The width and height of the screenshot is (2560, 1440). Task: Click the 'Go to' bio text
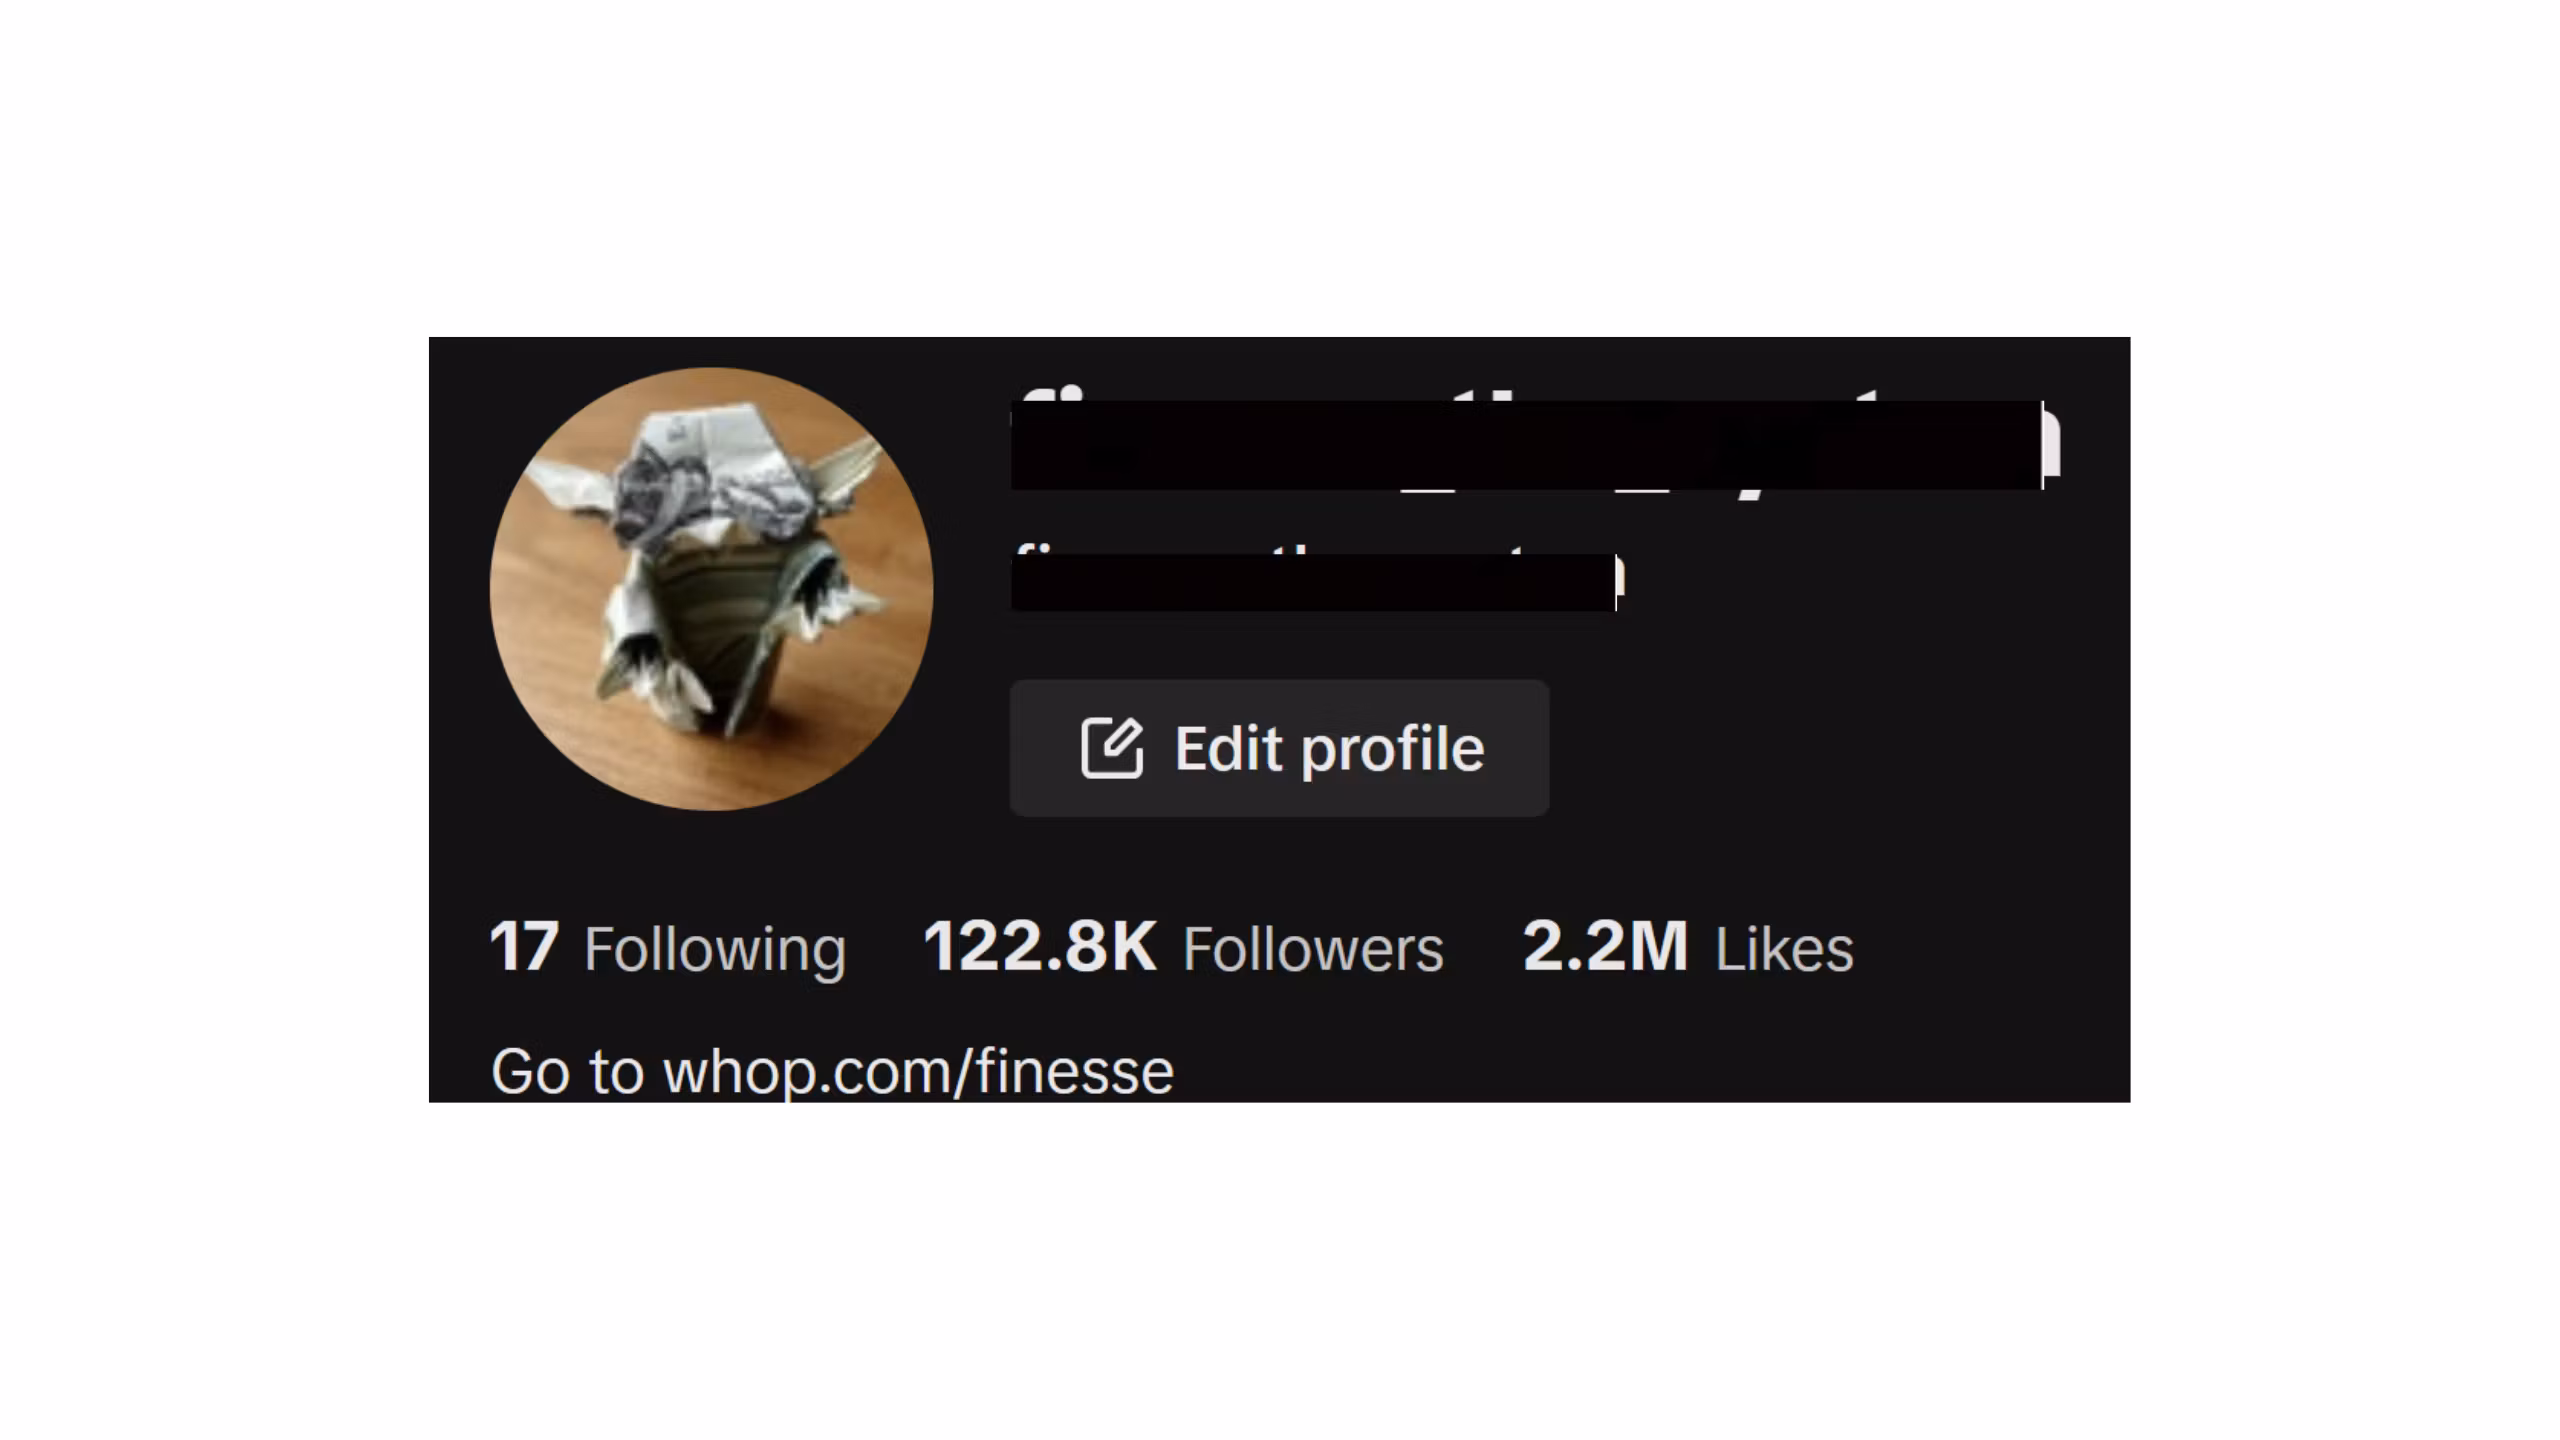point(567,1073)
